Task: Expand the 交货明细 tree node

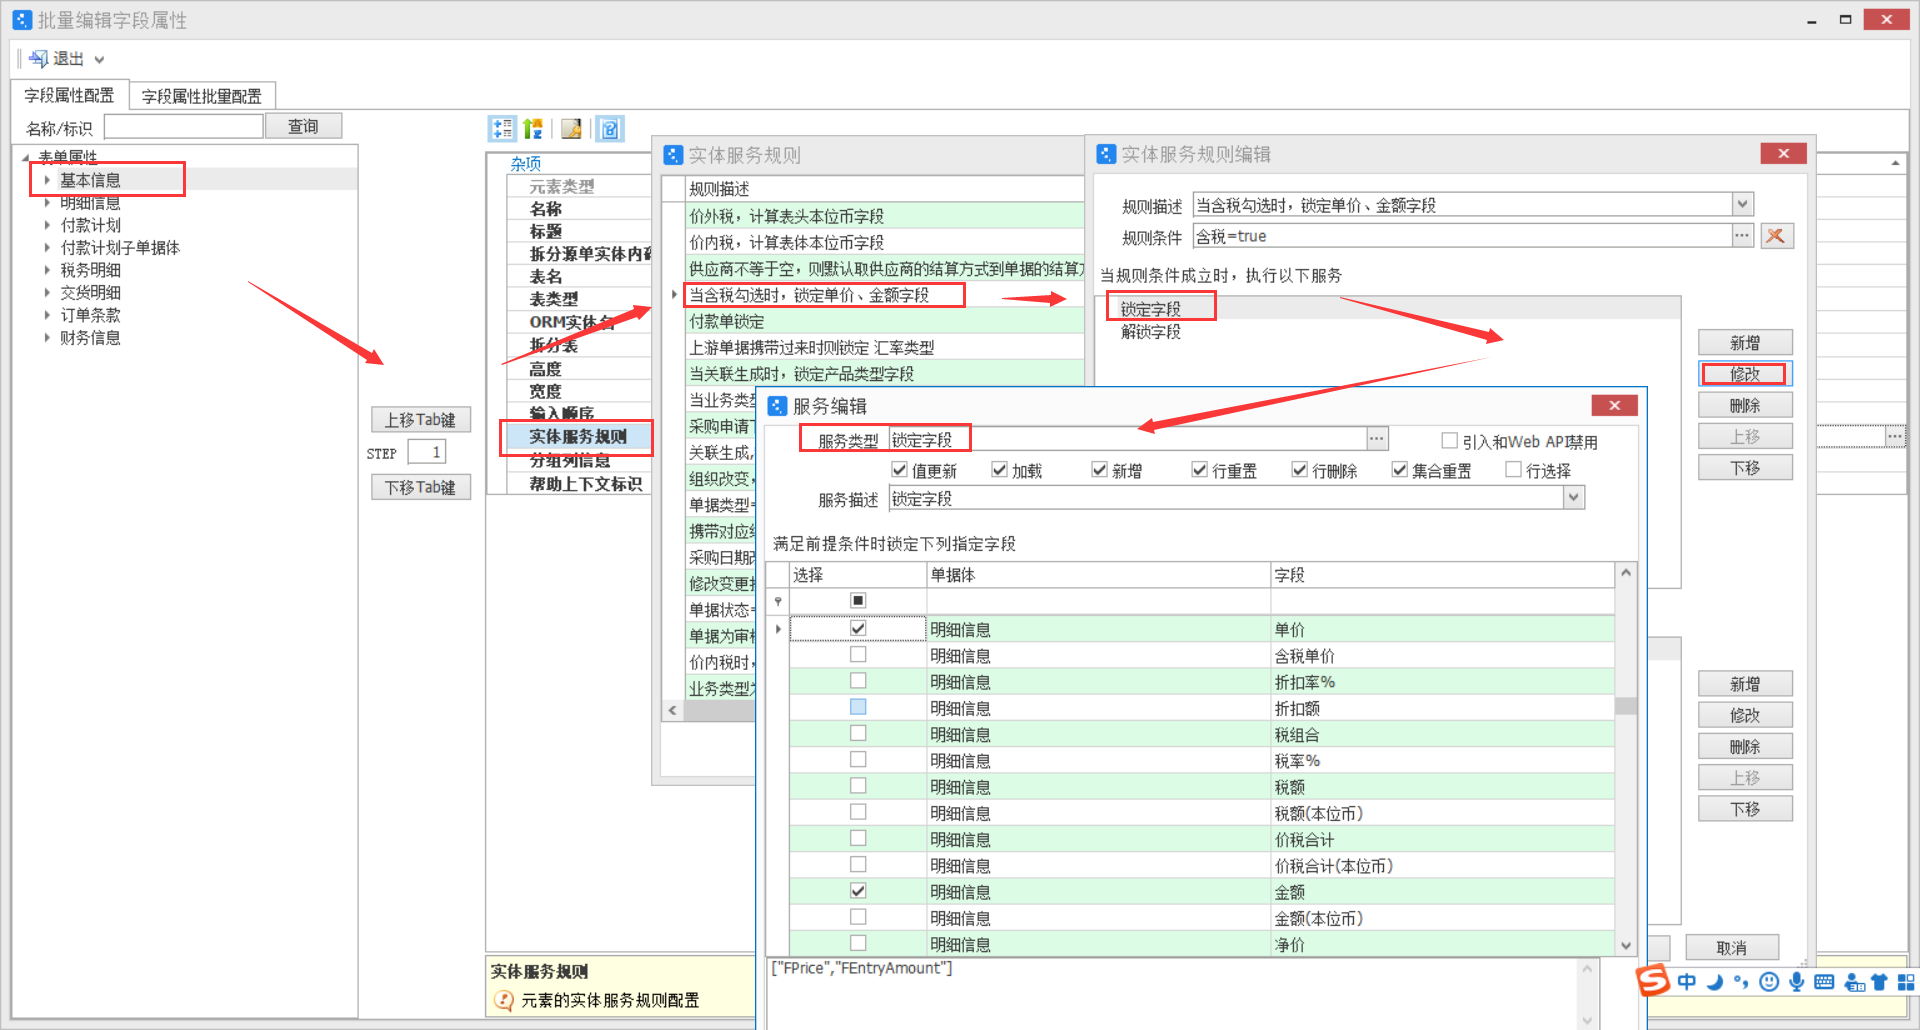Action: [x=47, y=293]
